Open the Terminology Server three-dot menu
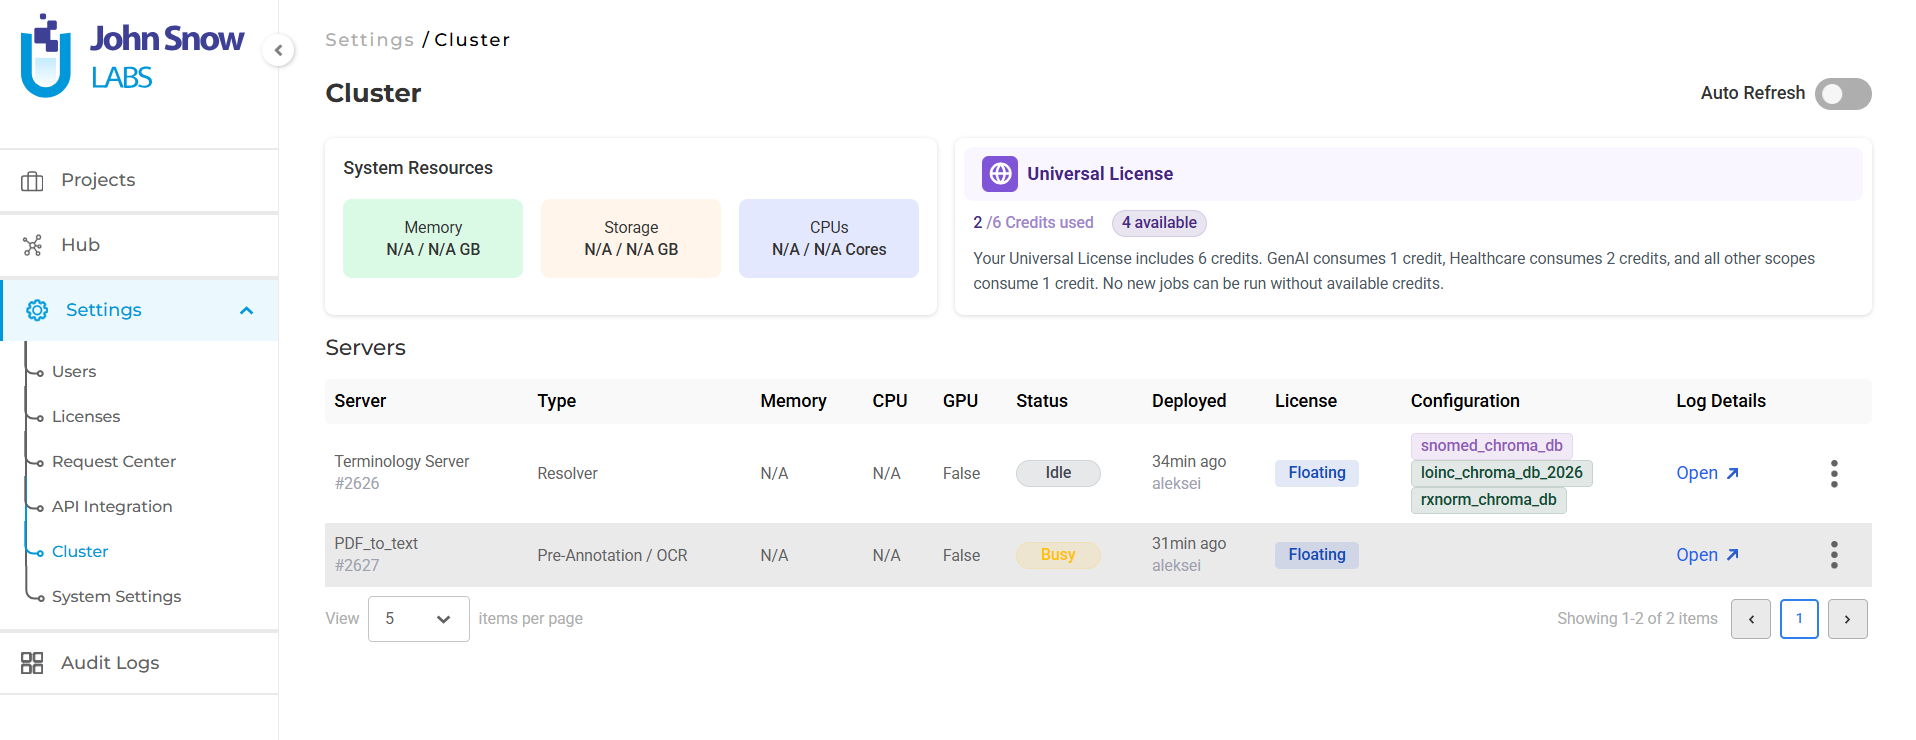This screenshot has height=740, width=1916. (x=1833, y=474)
